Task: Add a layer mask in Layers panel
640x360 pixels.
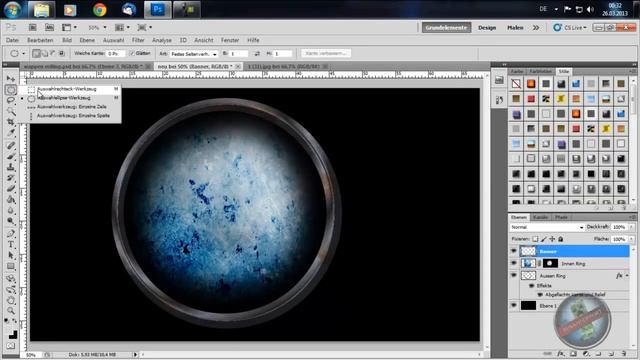Action: click(573, 353)
